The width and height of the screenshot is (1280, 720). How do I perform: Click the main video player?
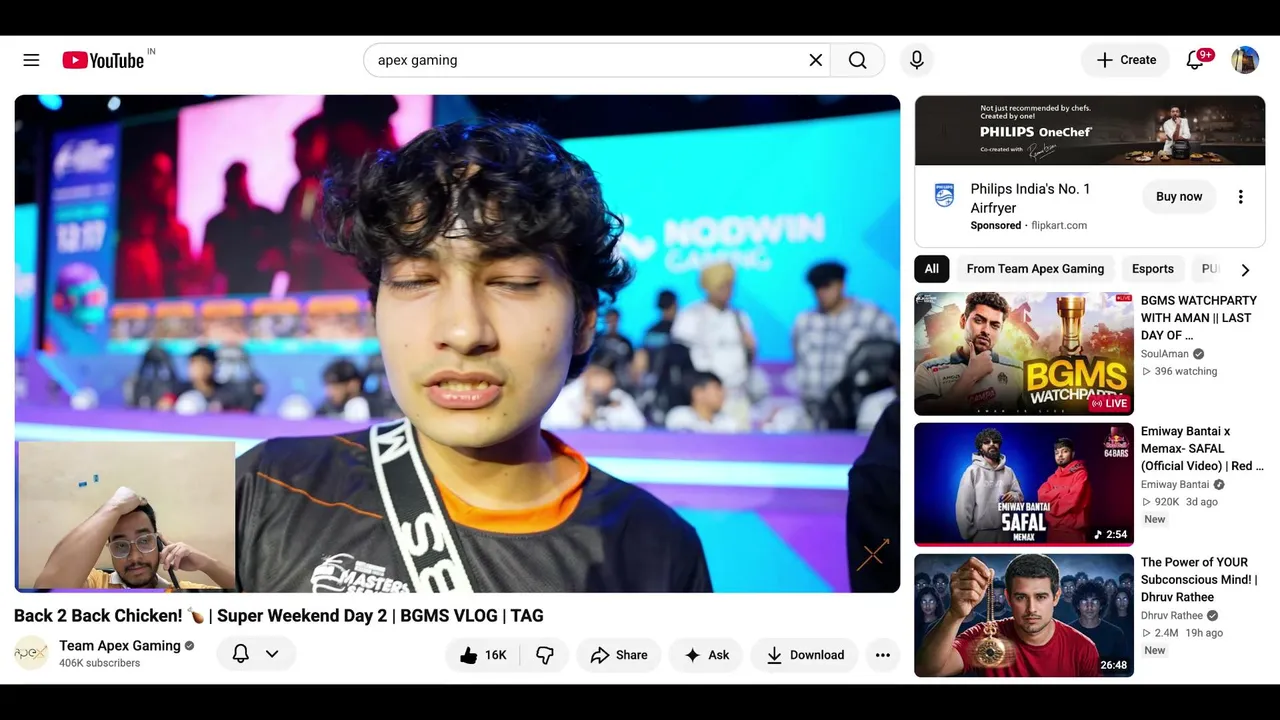tap(457, 344)
